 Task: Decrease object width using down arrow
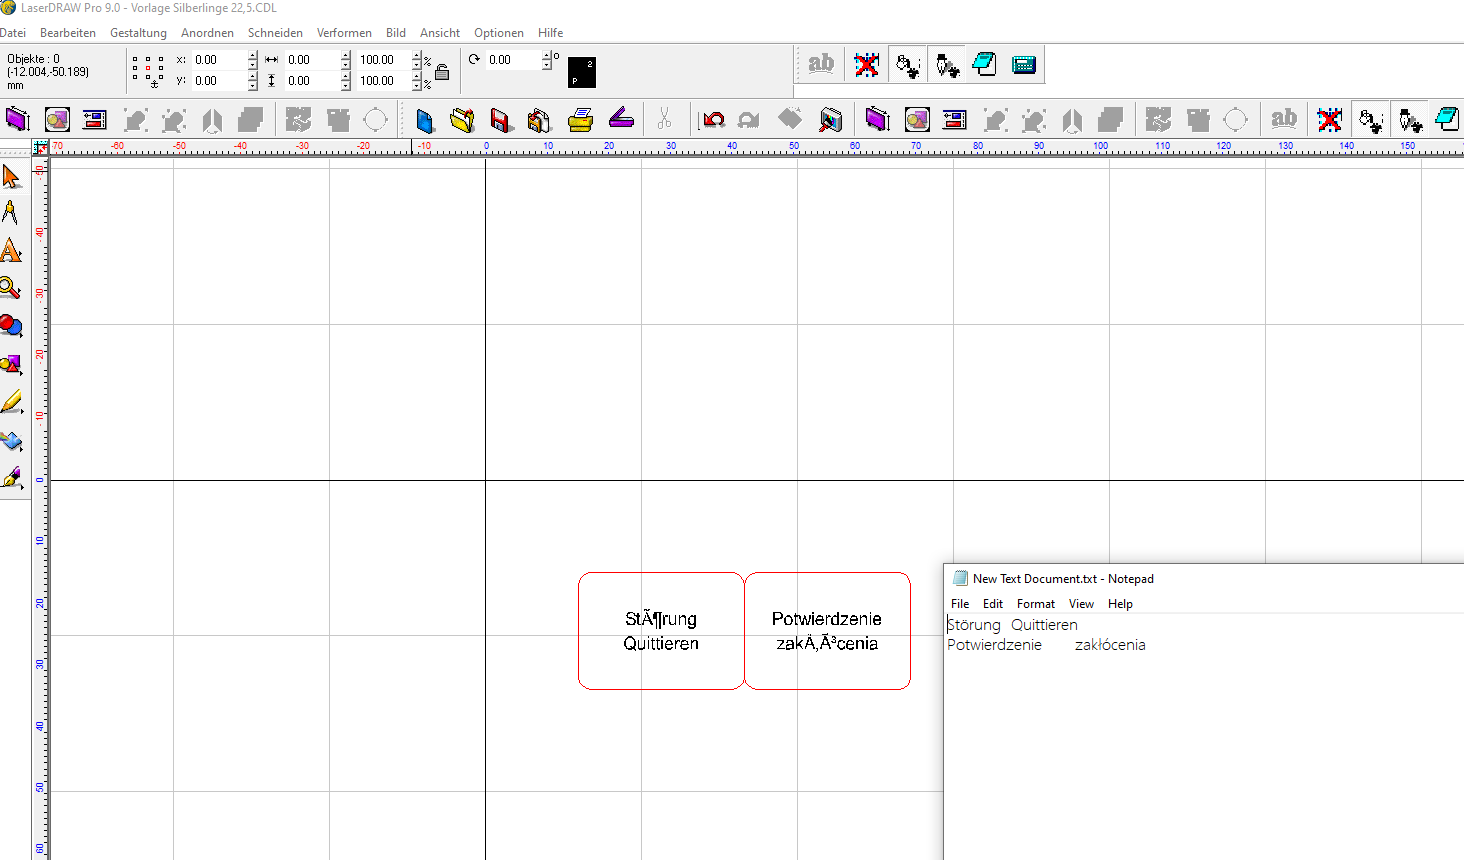(345, 65)
